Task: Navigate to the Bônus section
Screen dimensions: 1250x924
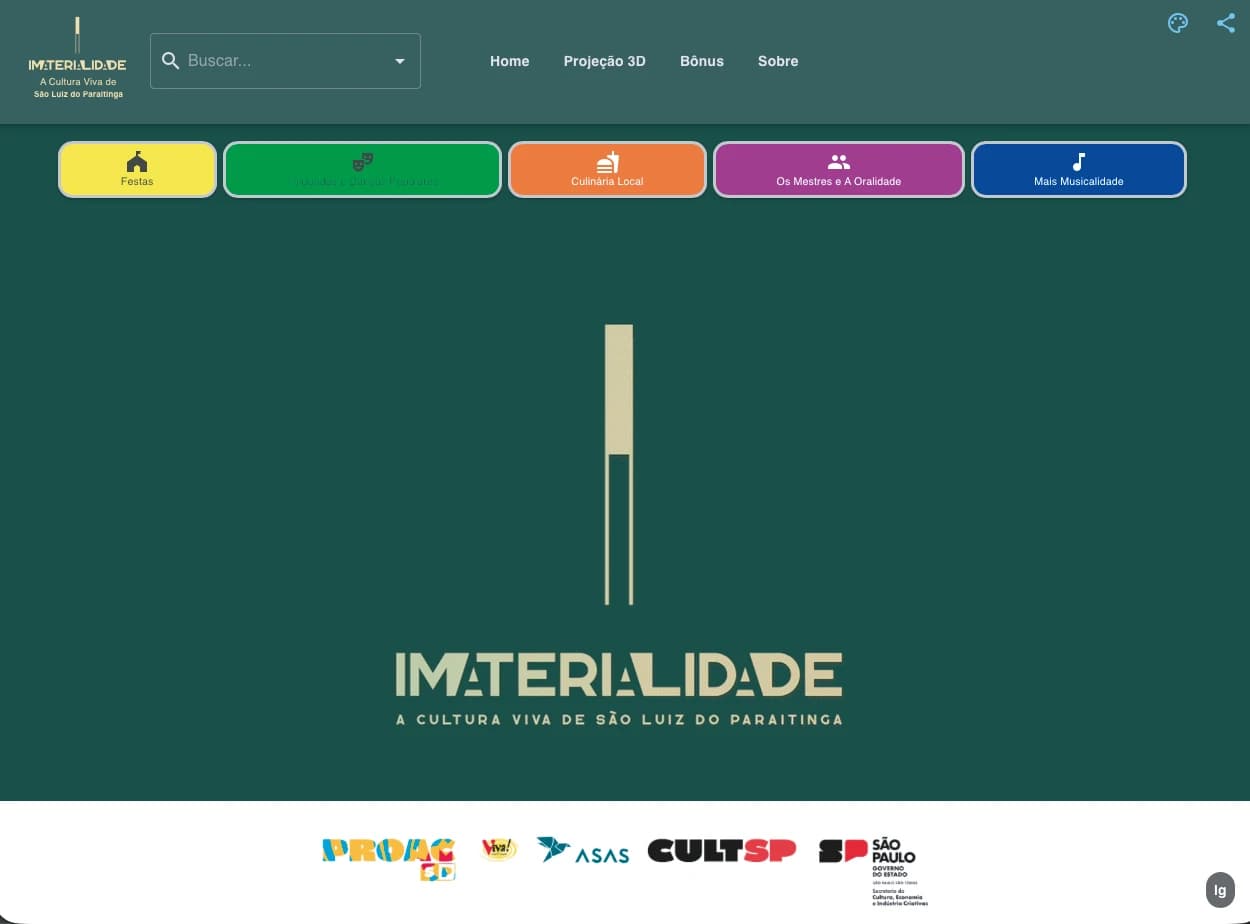Action: tap(701, 61)
